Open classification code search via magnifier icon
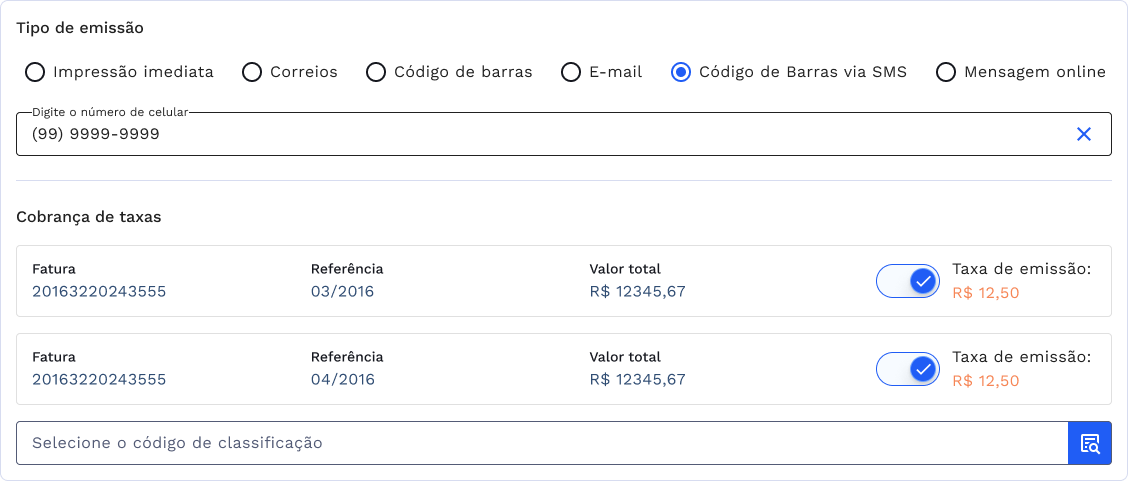This screenshot has height=481, width=1128. coord(1090,443)
